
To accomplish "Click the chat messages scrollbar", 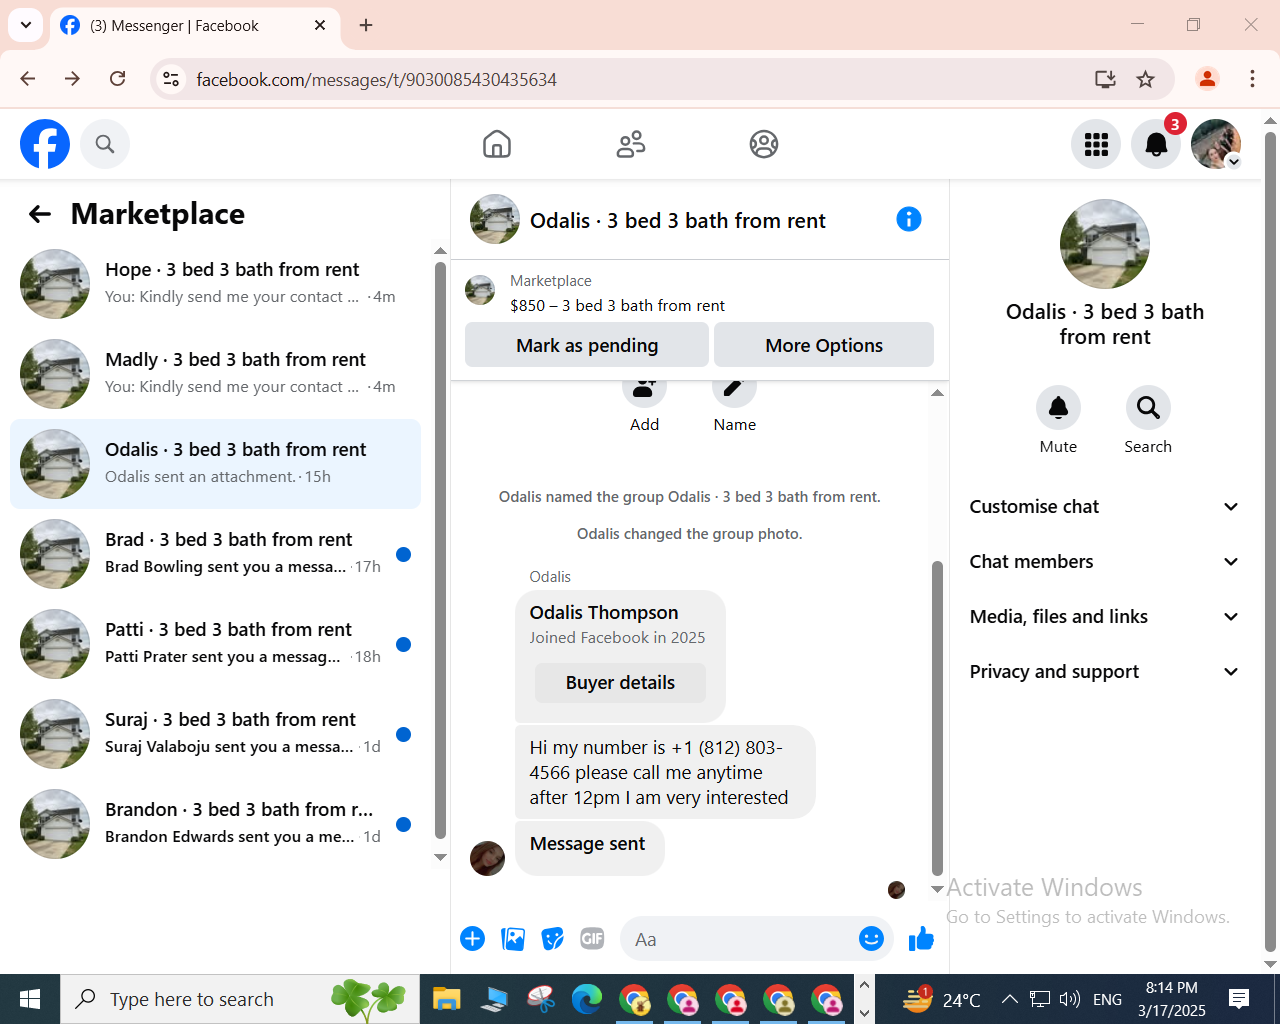I will 937,718.
